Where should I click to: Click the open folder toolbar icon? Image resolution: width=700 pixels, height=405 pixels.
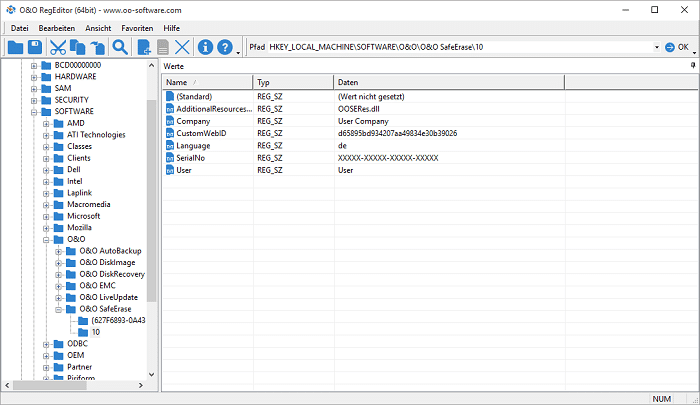(15, 47)
